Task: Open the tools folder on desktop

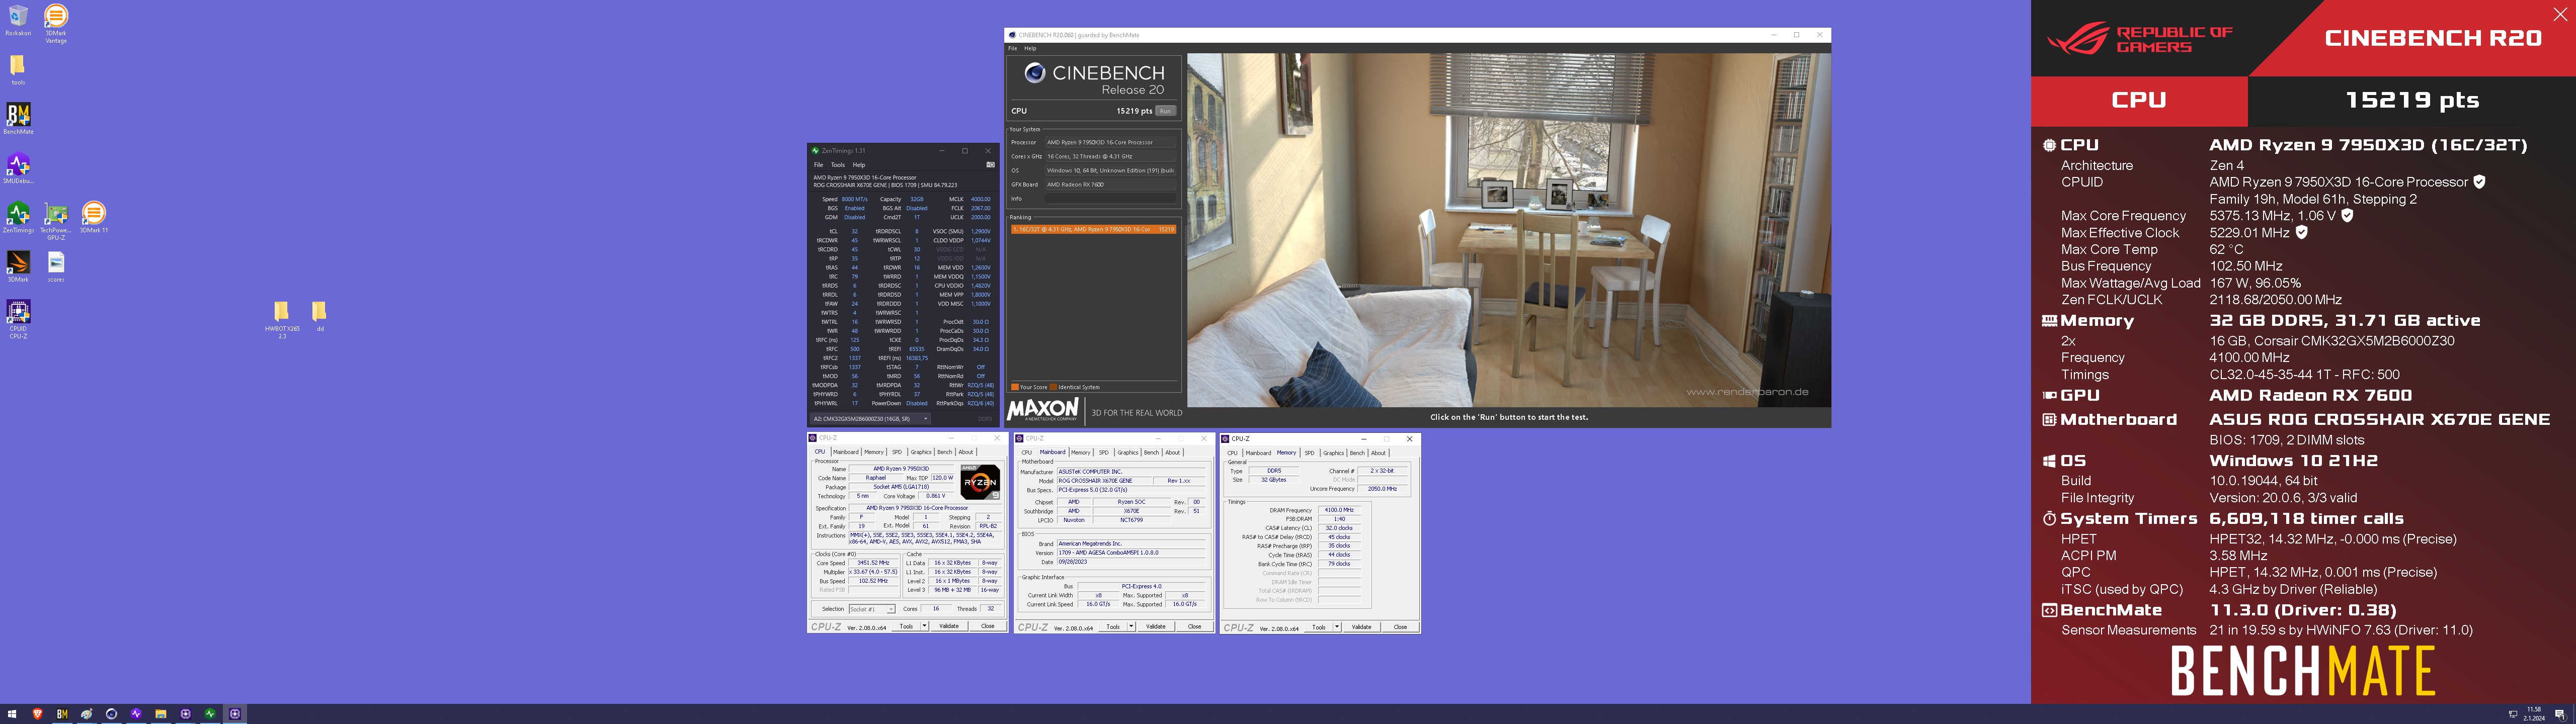Action: pos(18,69)
